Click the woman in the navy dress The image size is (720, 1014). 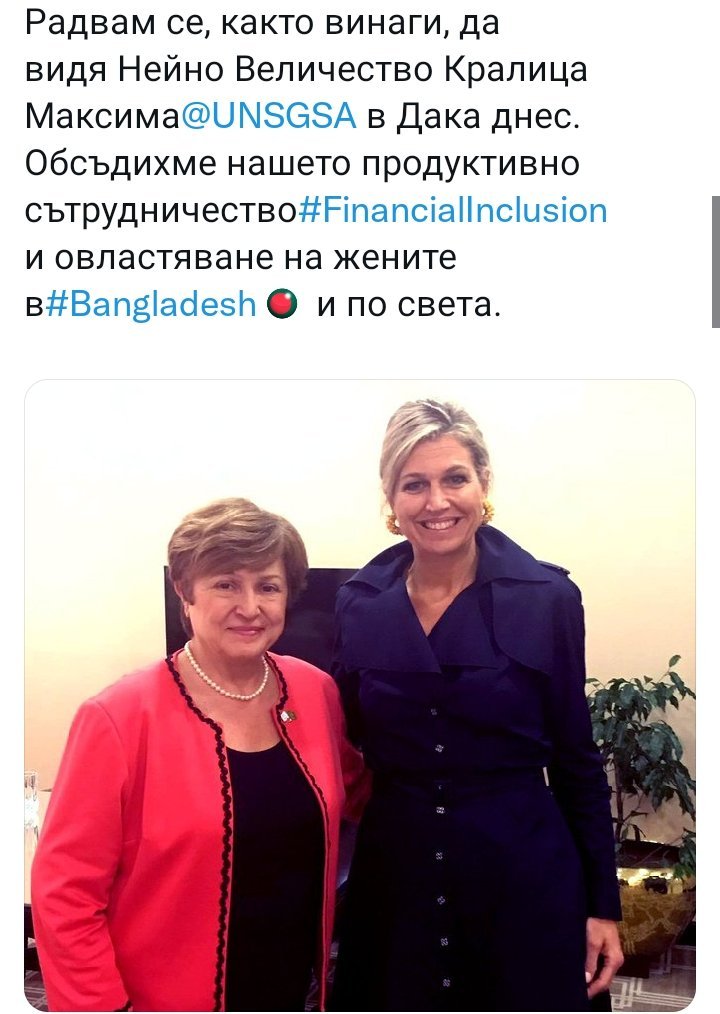(472, 711)
